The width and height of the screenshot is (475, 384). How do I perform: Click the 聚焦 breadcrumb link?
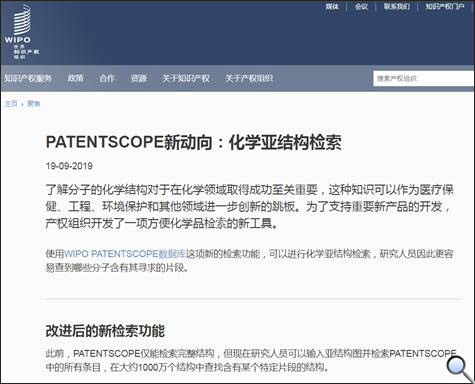[33, 104]
